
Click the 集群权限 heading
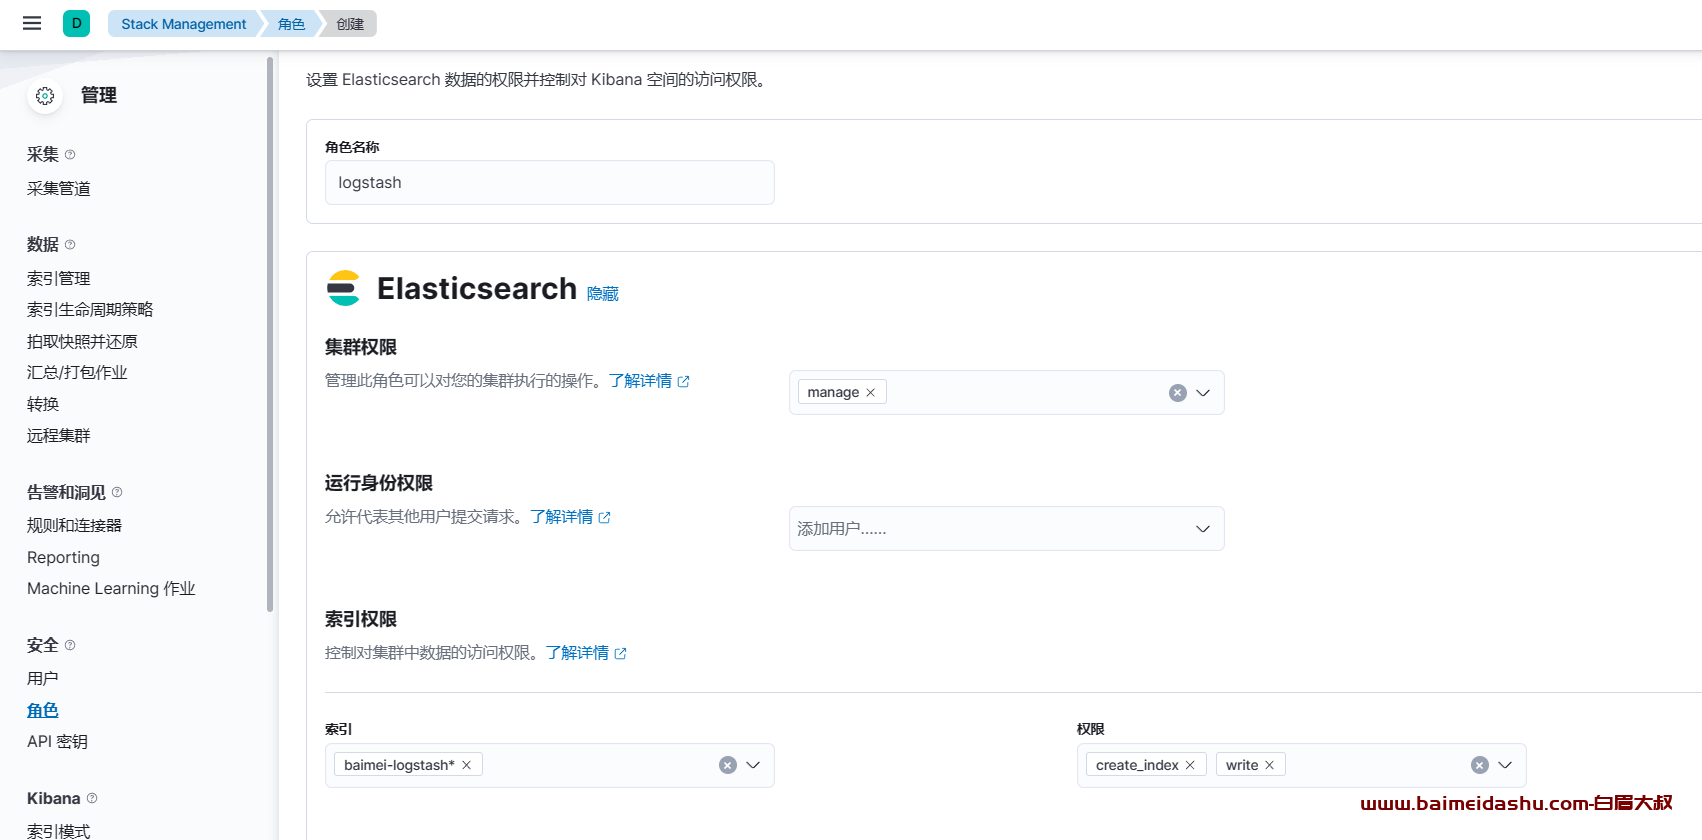(361, 347)
